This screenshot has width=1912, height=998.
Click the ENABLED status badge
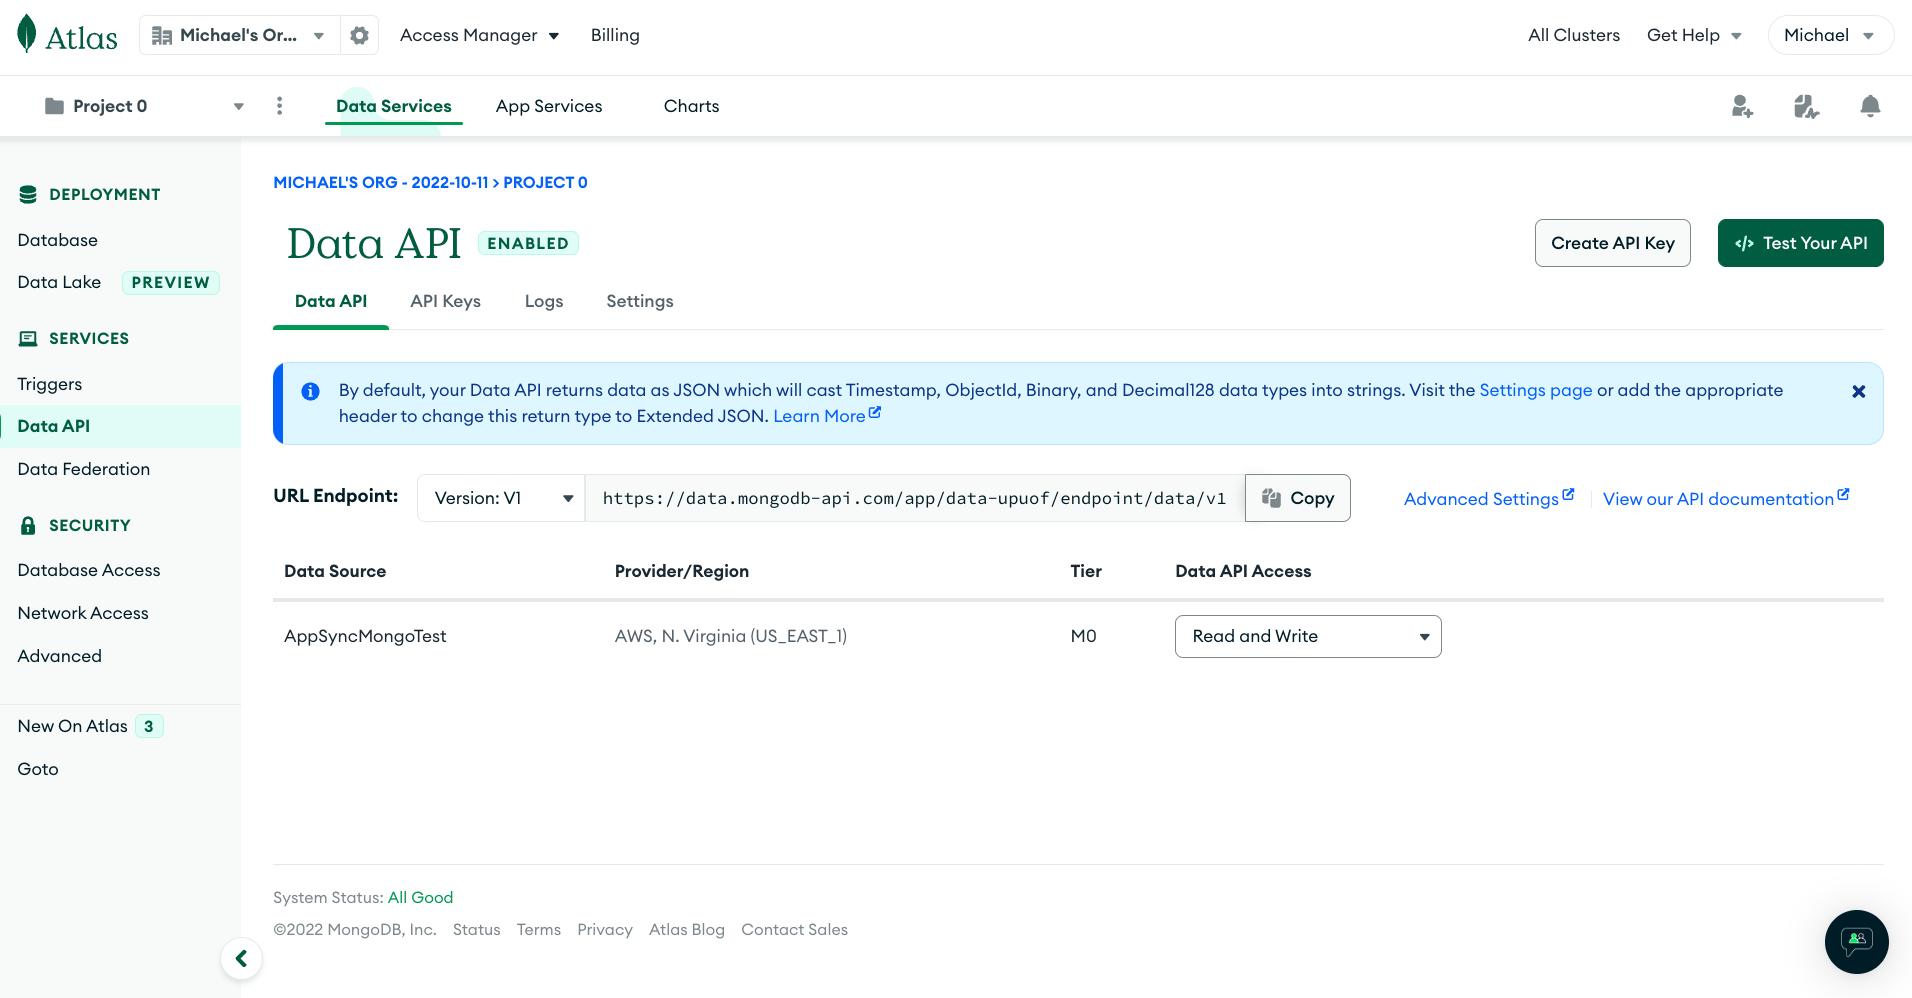[528, 243]
